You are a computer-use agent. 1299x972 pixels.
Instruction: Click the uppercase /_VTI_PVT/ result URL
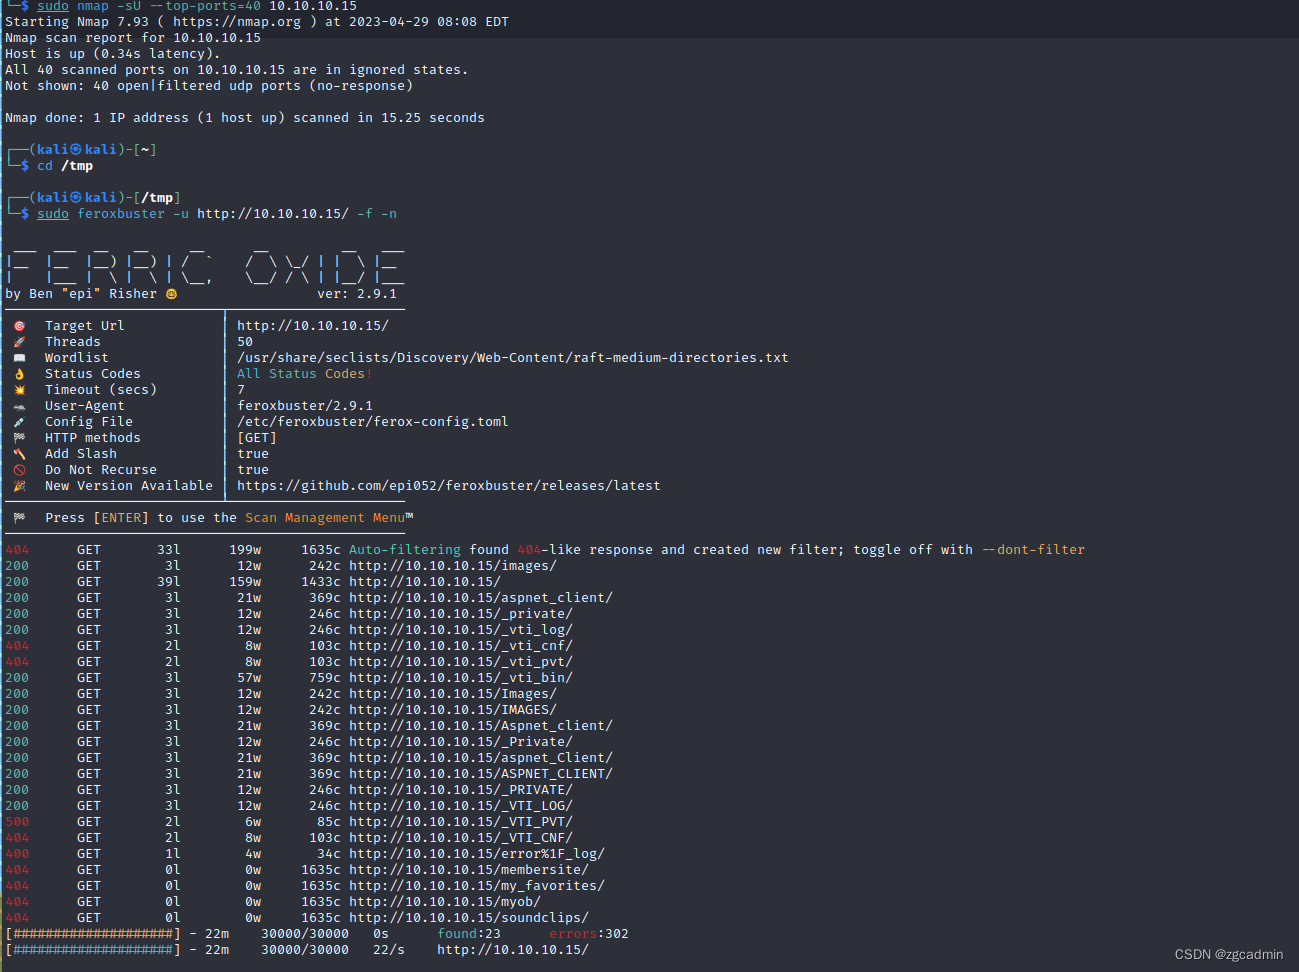[461, 822]
